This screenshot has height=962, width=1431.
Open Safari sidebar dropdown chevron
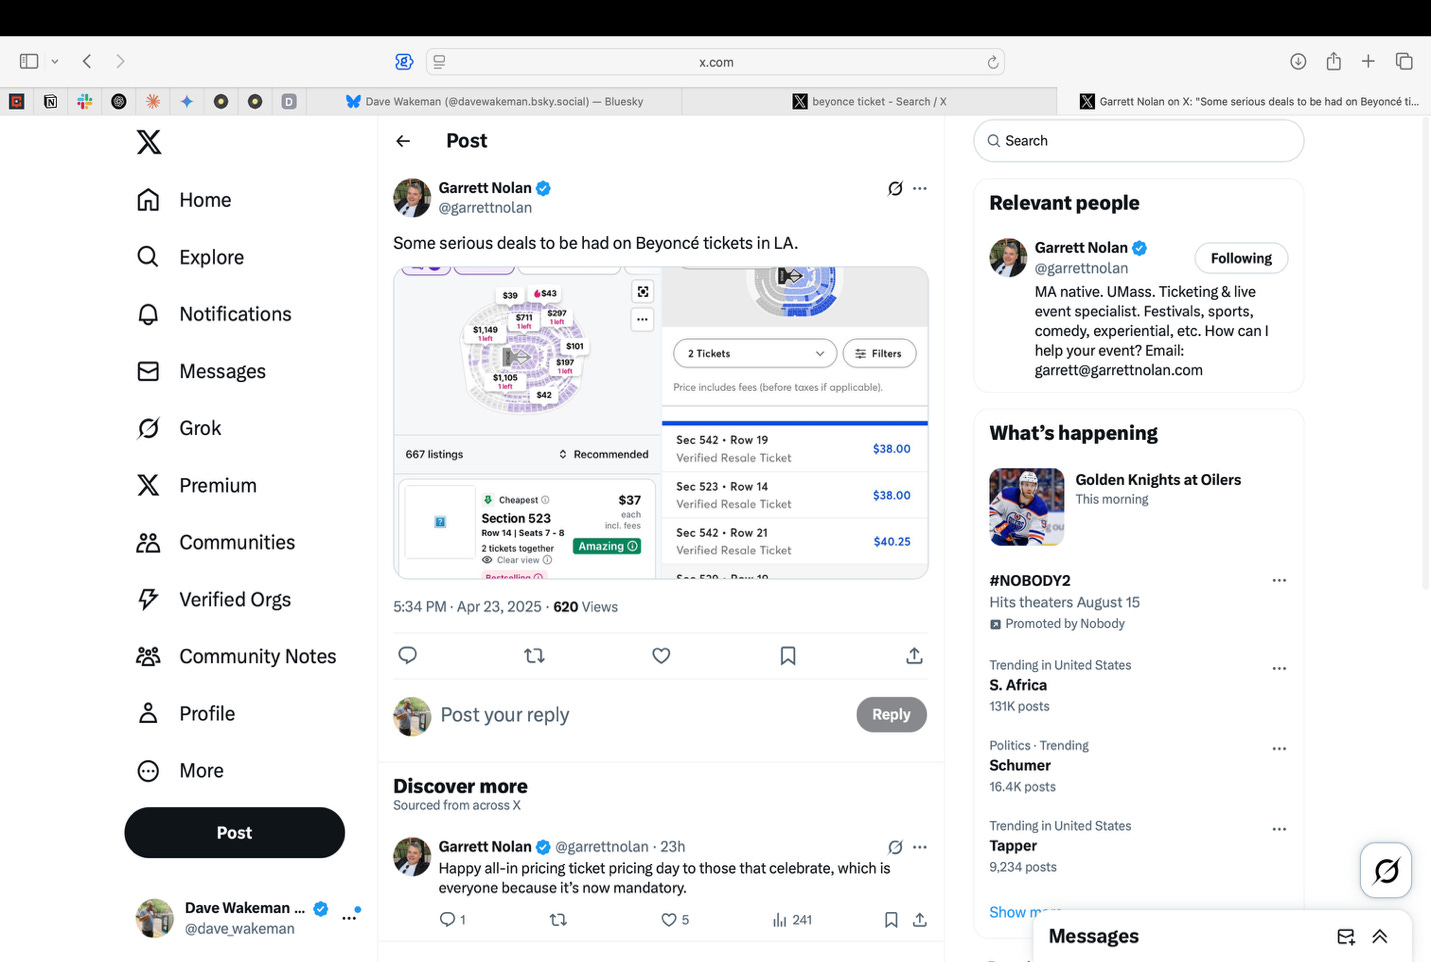[x=55, y=61]
